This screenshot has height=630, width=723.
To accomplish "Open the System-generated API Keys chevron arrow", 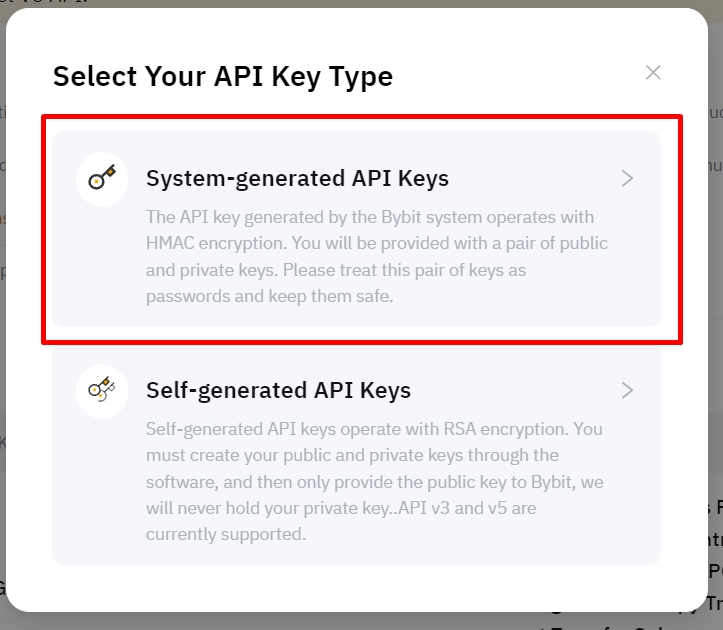I will pyautogui.click(x=627, y=179).
